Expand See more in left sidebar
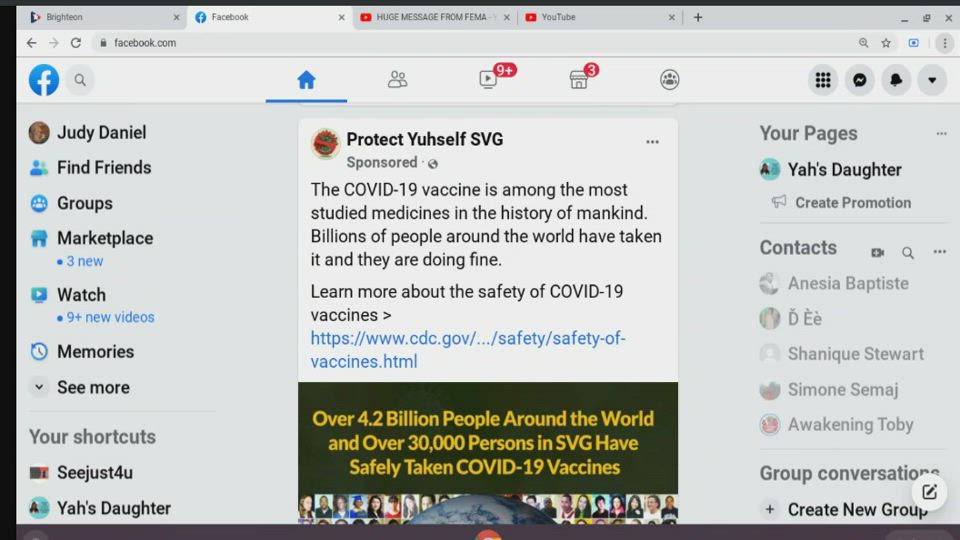Image resolution: width=960 pixels, height=540 pixels. [92, 387]
